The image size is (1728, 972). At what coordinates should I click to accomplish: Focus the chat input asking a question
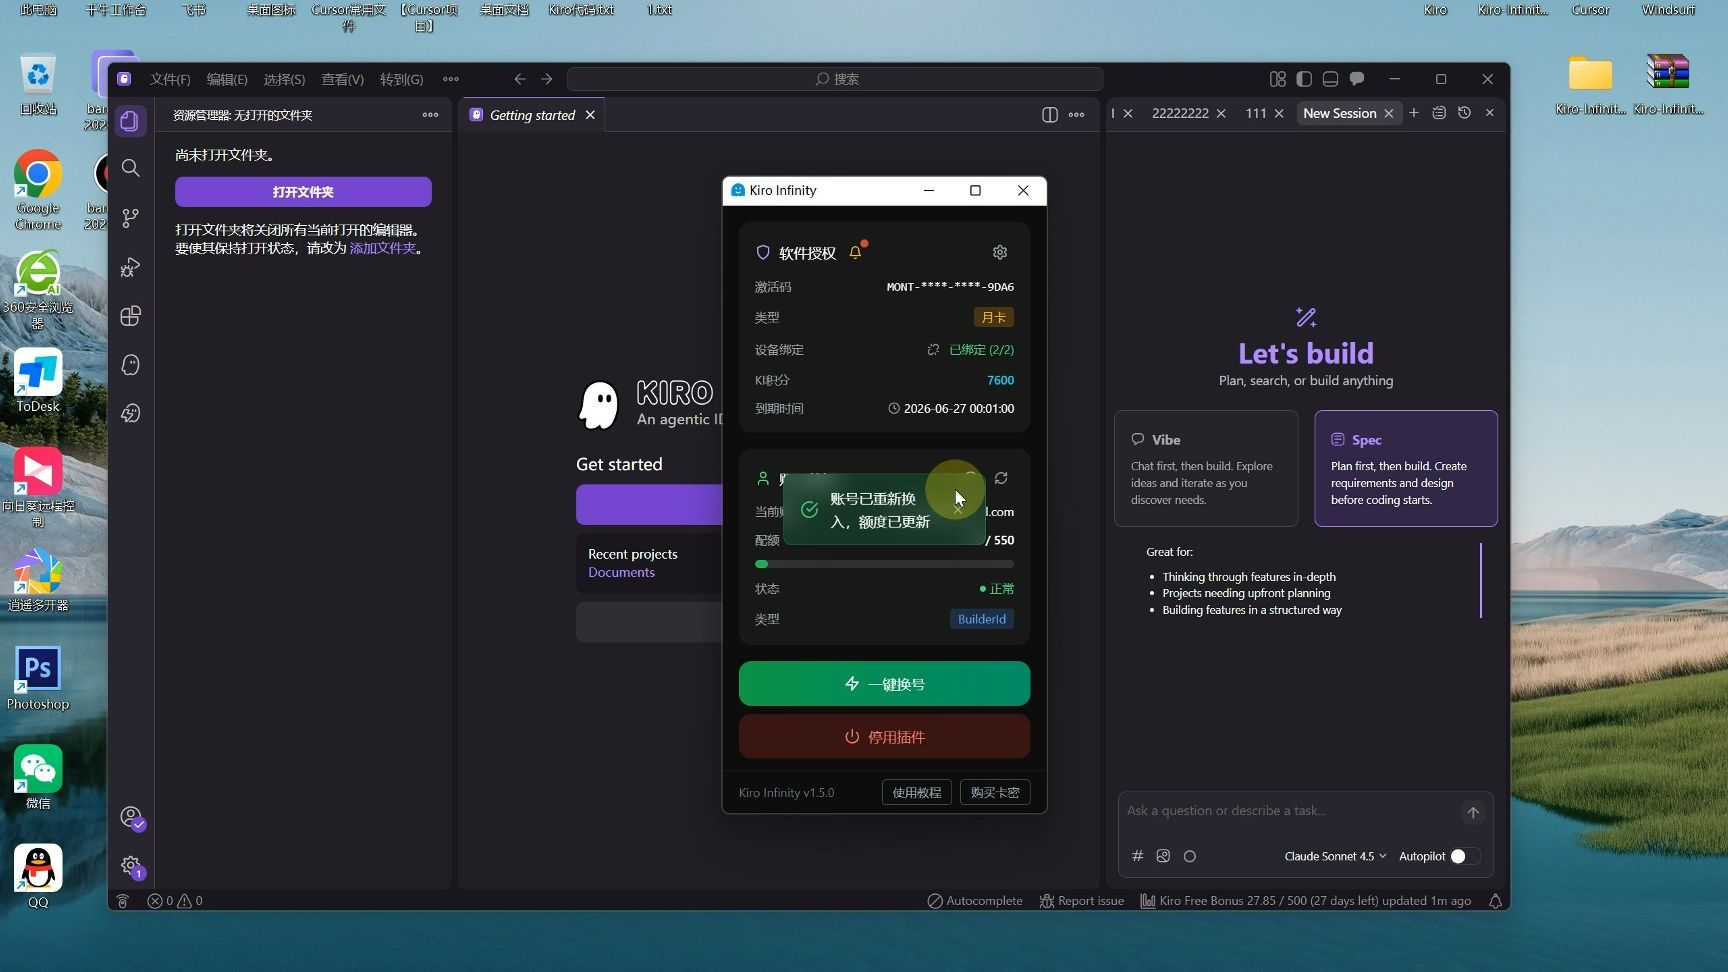pyautogui.click(x=1290, y=811)
